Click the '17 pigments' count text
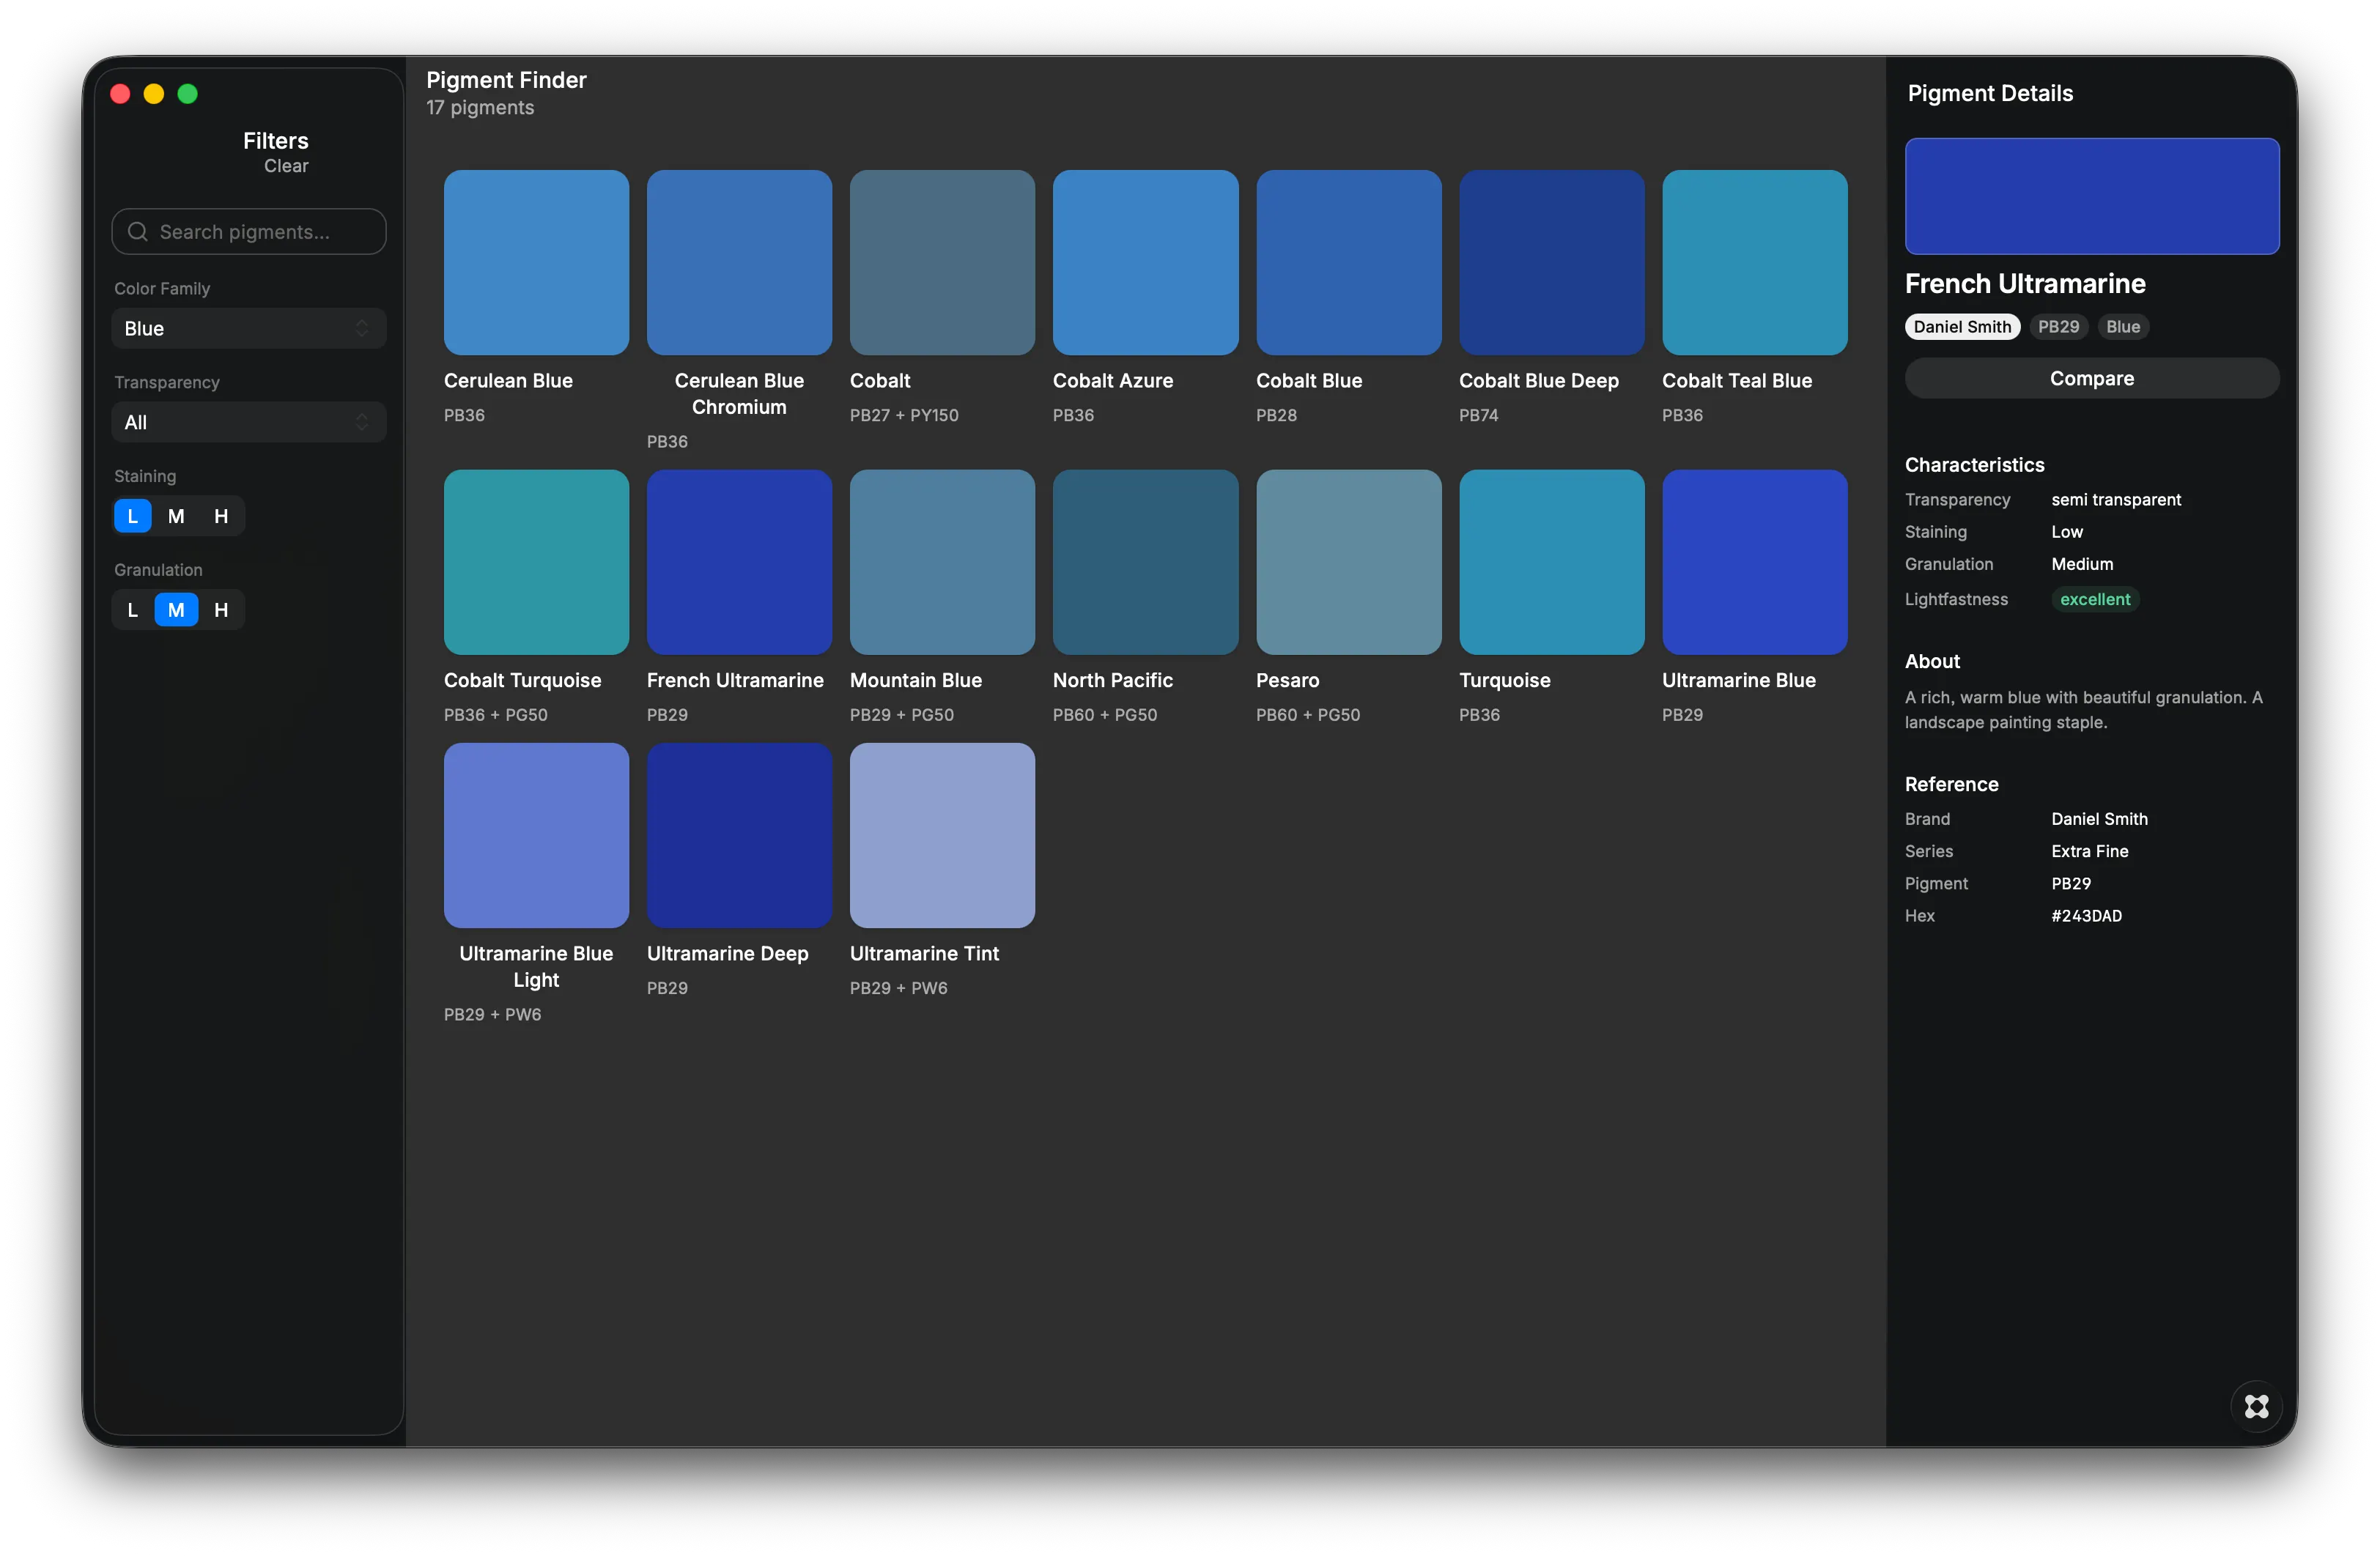Image resolution: width=2380 pixels, height=1556 pixels. (480, 107)
